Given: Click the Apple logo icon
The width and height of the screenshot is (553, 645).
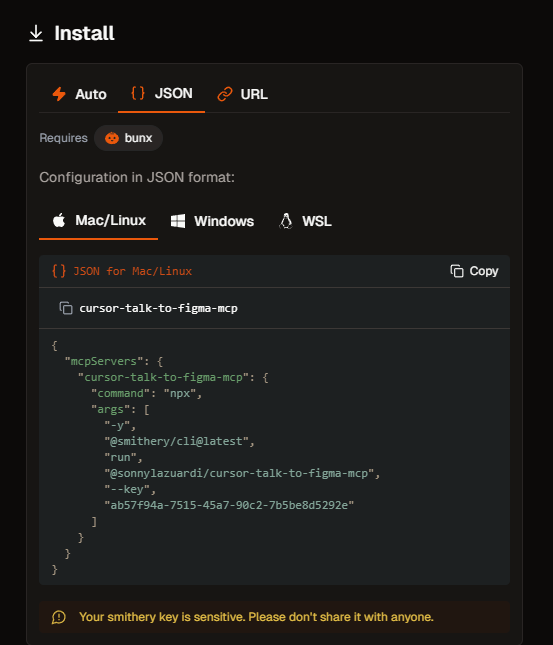Looking at the screenshot, I should 59,220.
